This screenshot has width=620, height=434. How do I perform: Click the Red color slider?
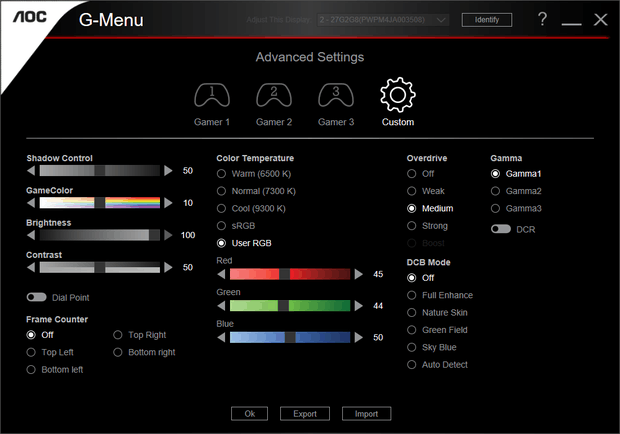coord(290,274)
